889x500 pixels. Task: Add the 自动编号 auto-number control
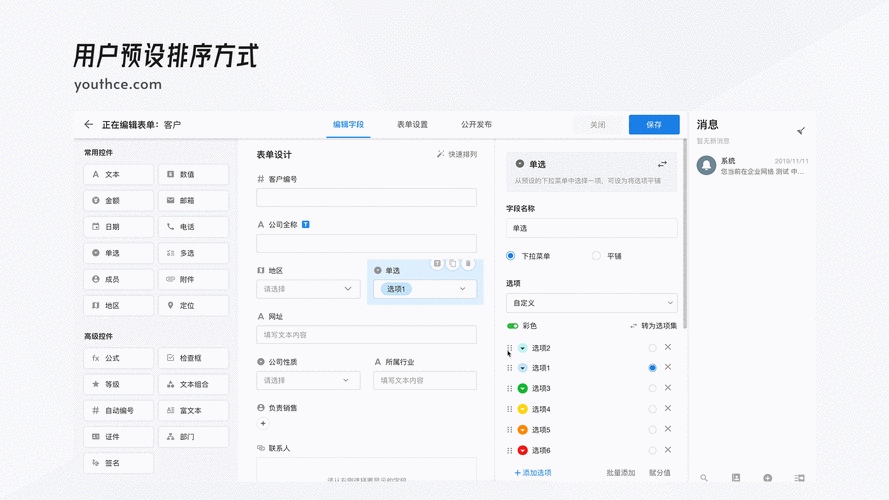click(118, 410)
